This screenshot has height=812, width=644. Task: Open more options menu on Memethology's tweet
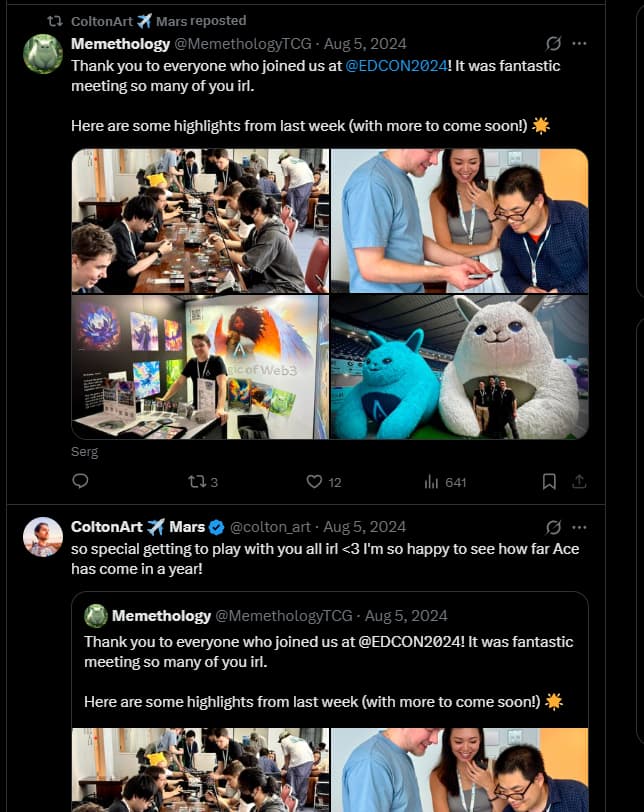pyautogui.click(x=579, y=44)
